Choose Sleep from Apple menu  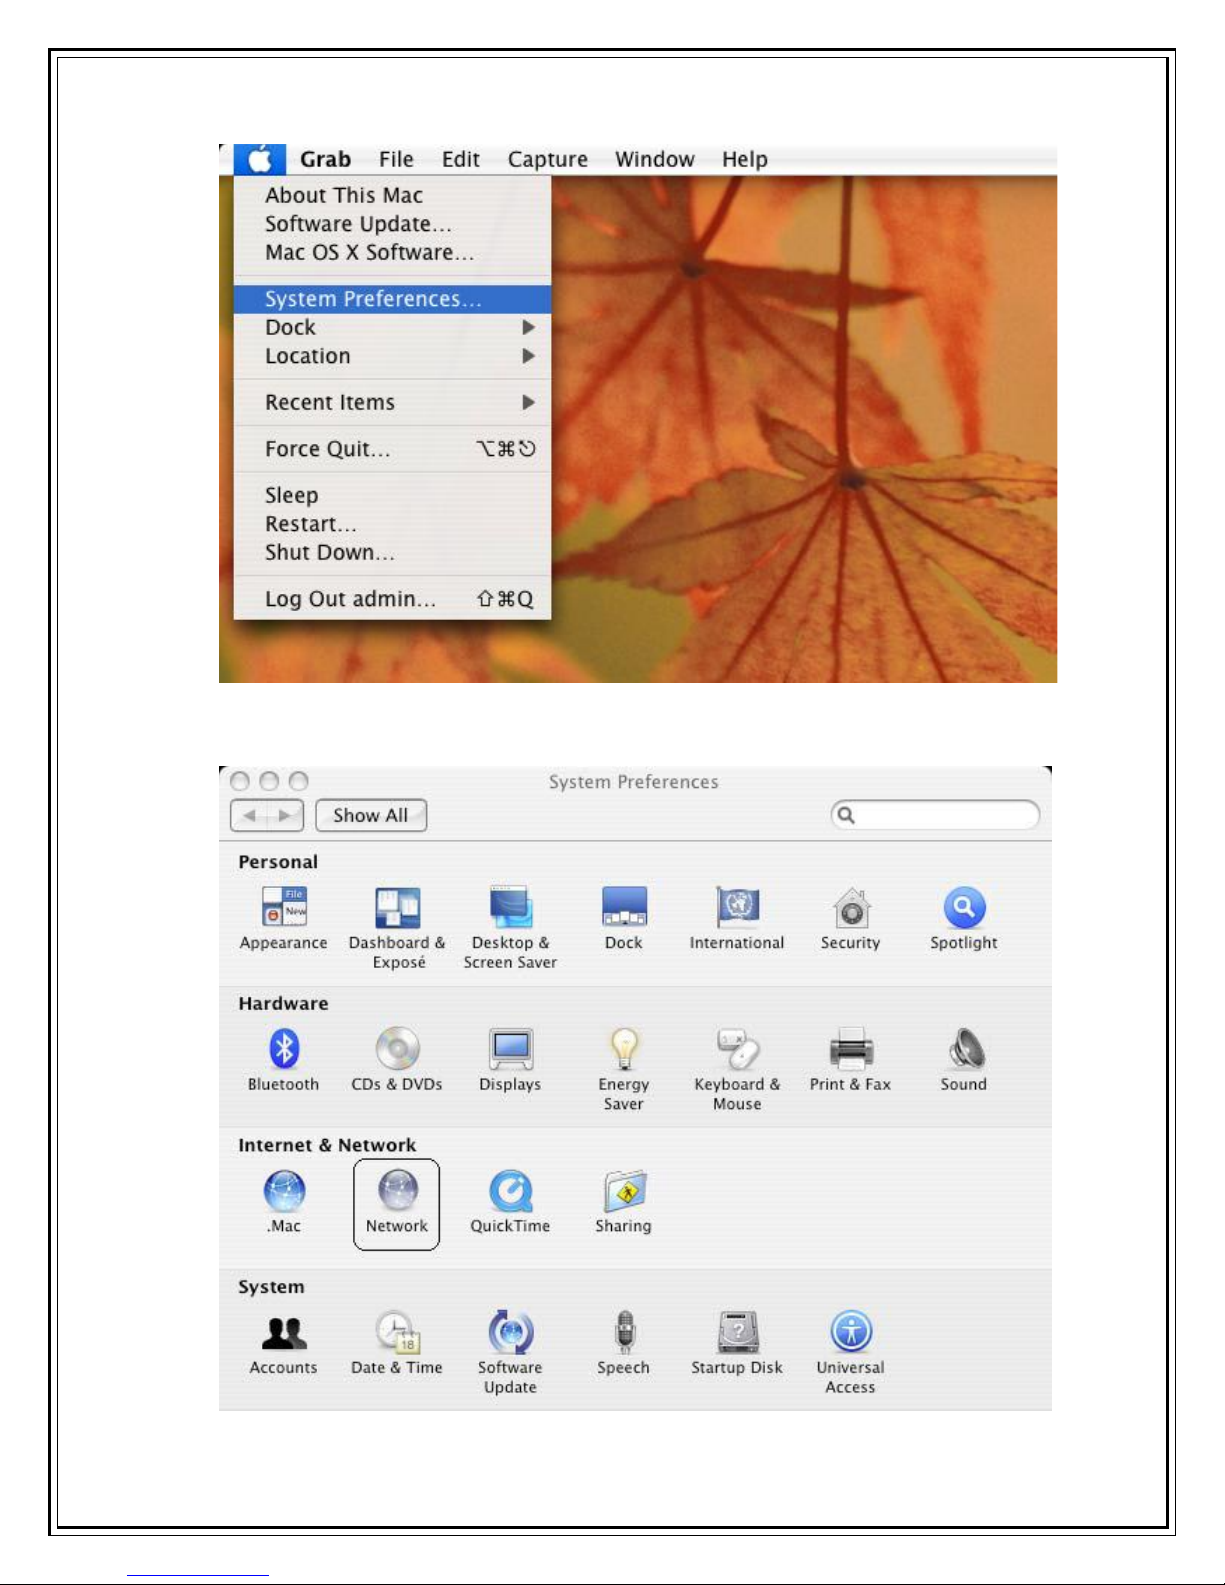[392, 495]
